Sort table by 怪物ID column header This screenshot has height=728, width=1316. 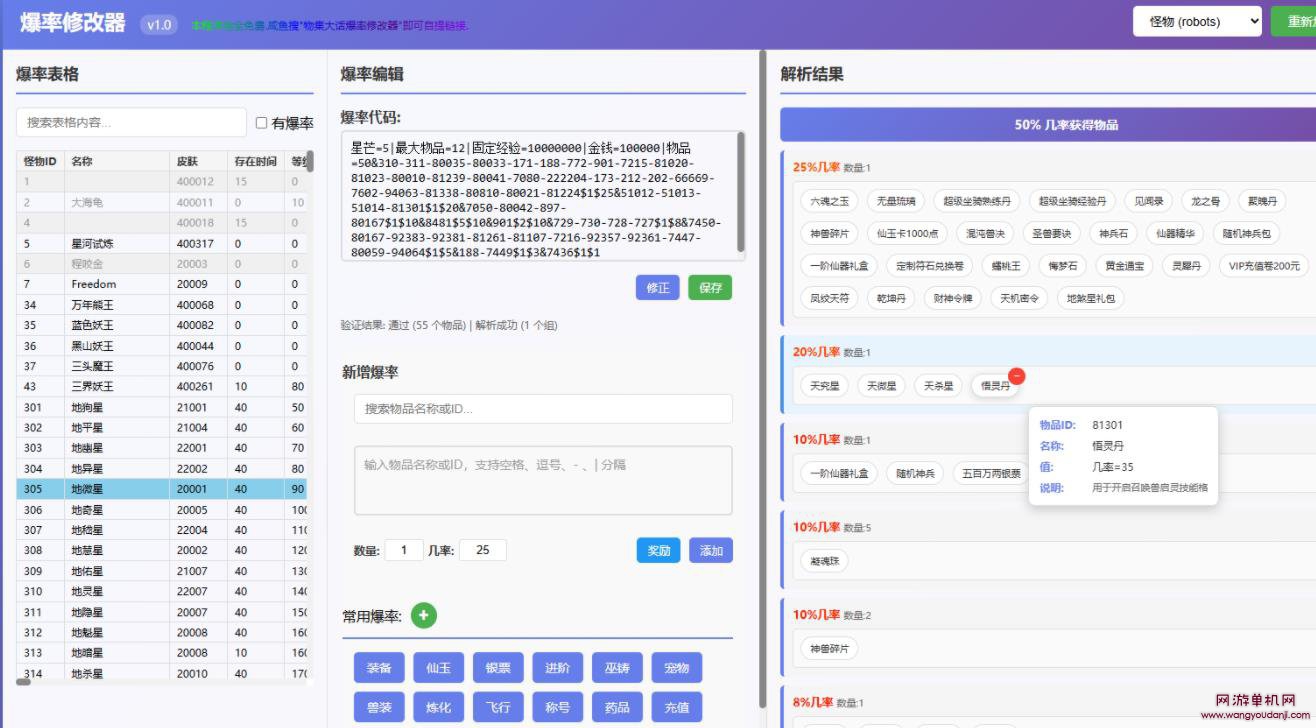tap(40, 161)
